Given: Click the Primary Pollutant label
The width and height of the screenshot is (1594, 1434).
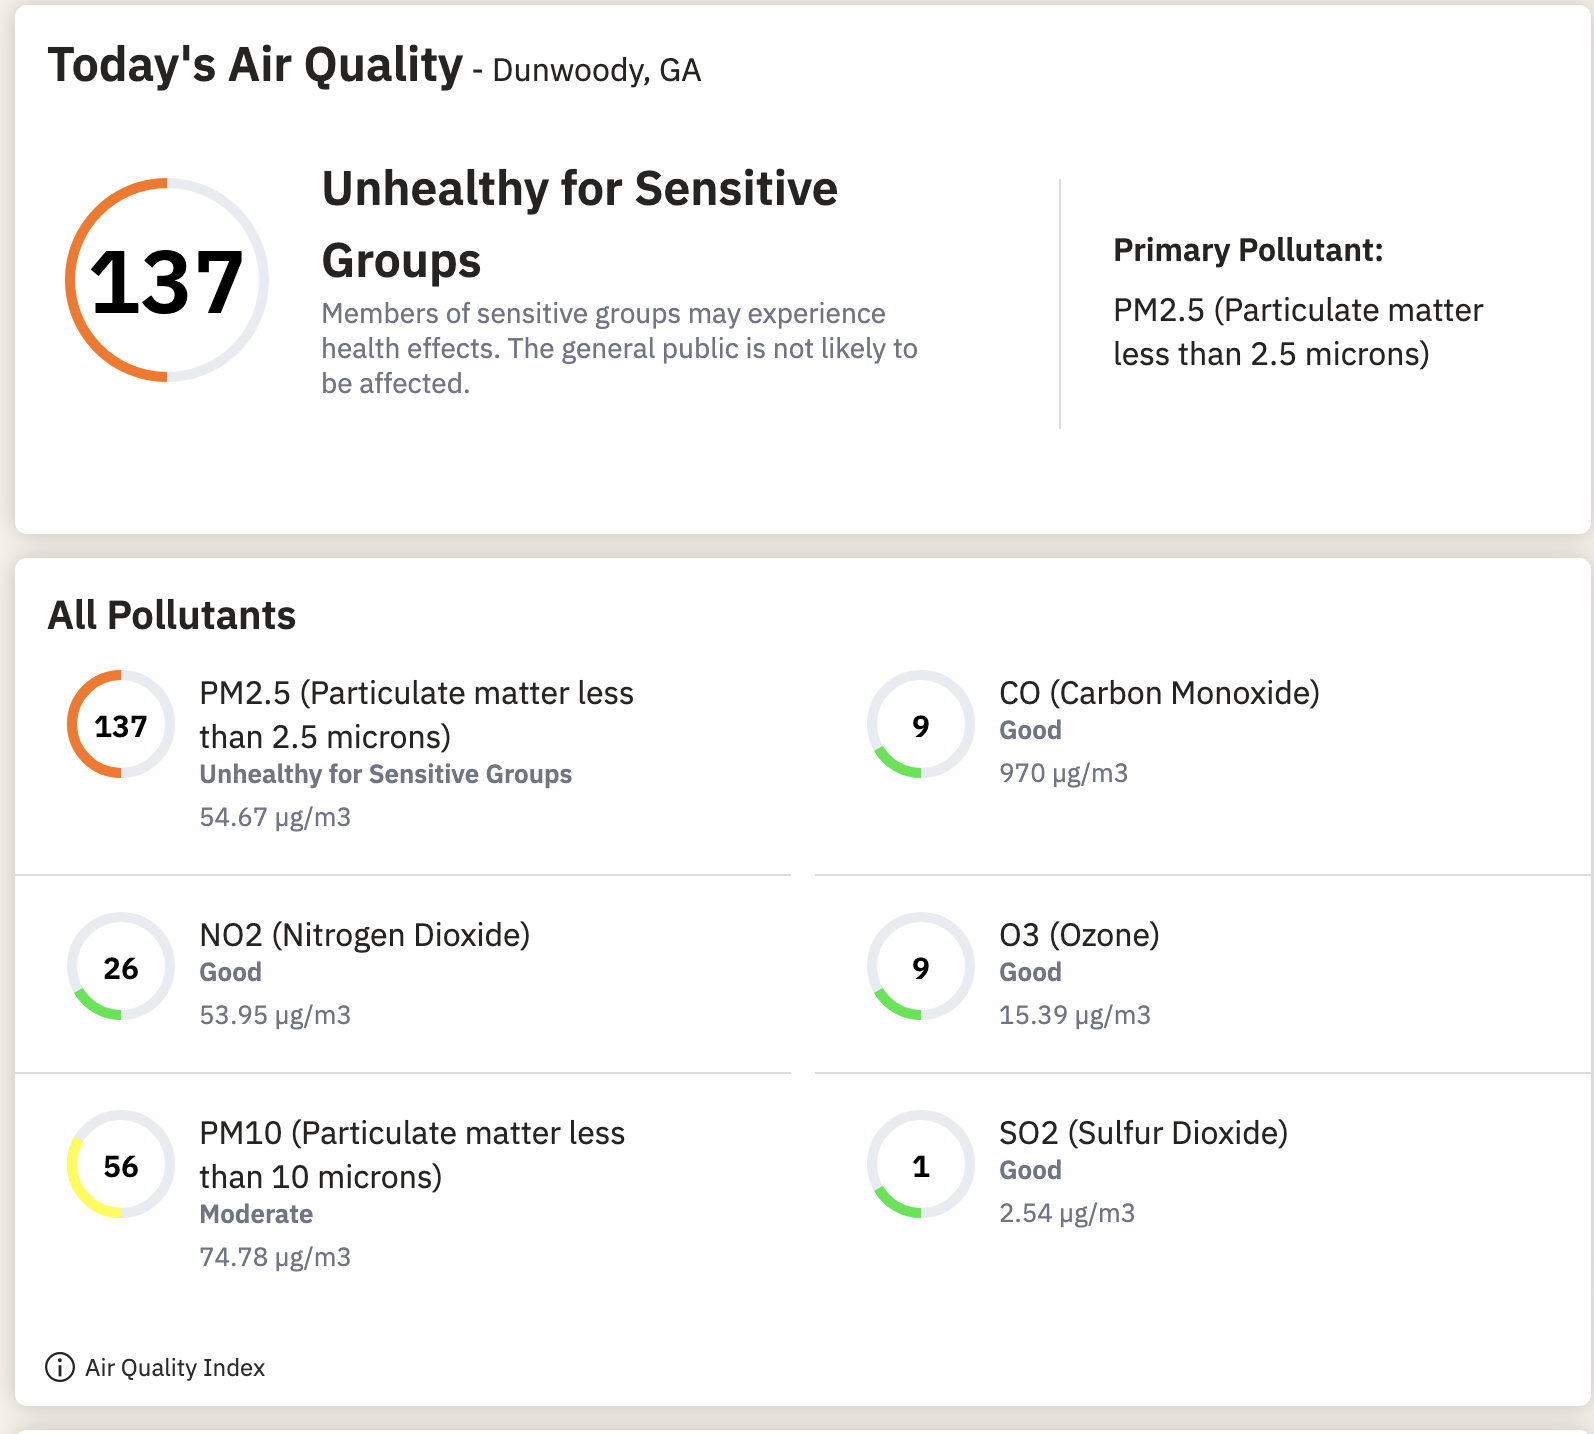Looking at the screenshot, I should coord(1248,250).
